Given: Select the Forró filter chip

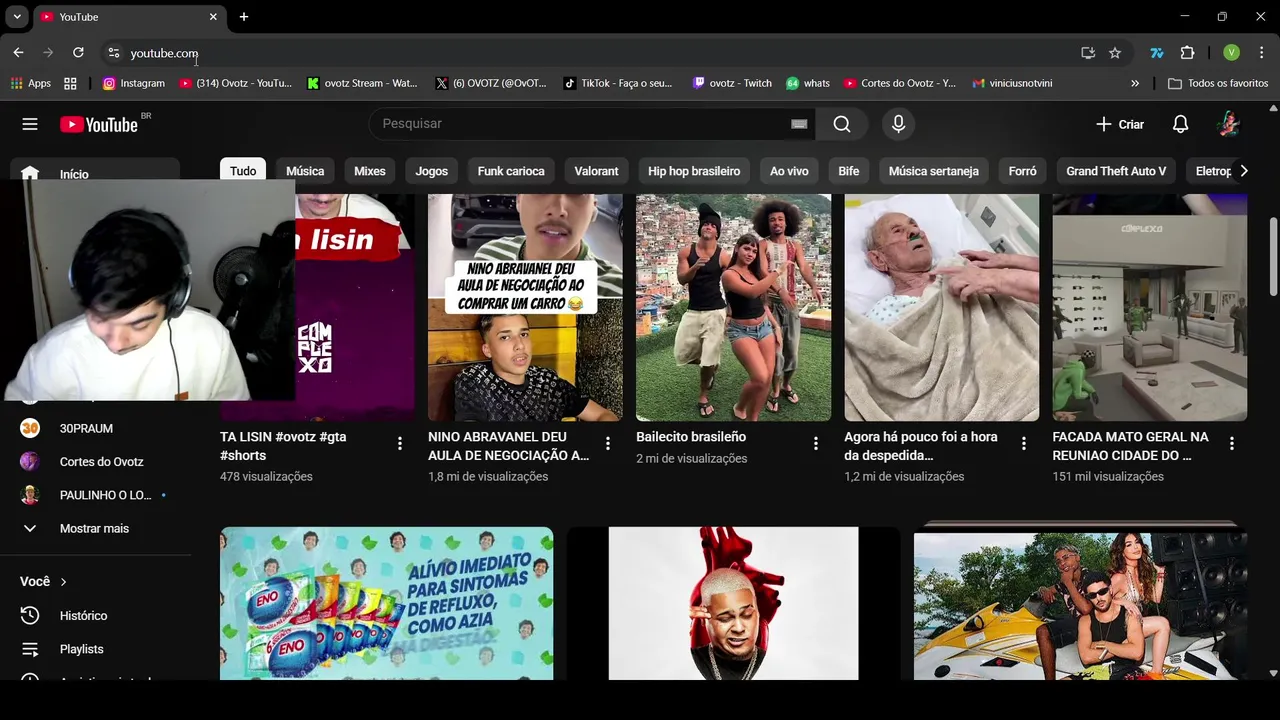Looking at the screenshot, I should (x=1022, y=171).
